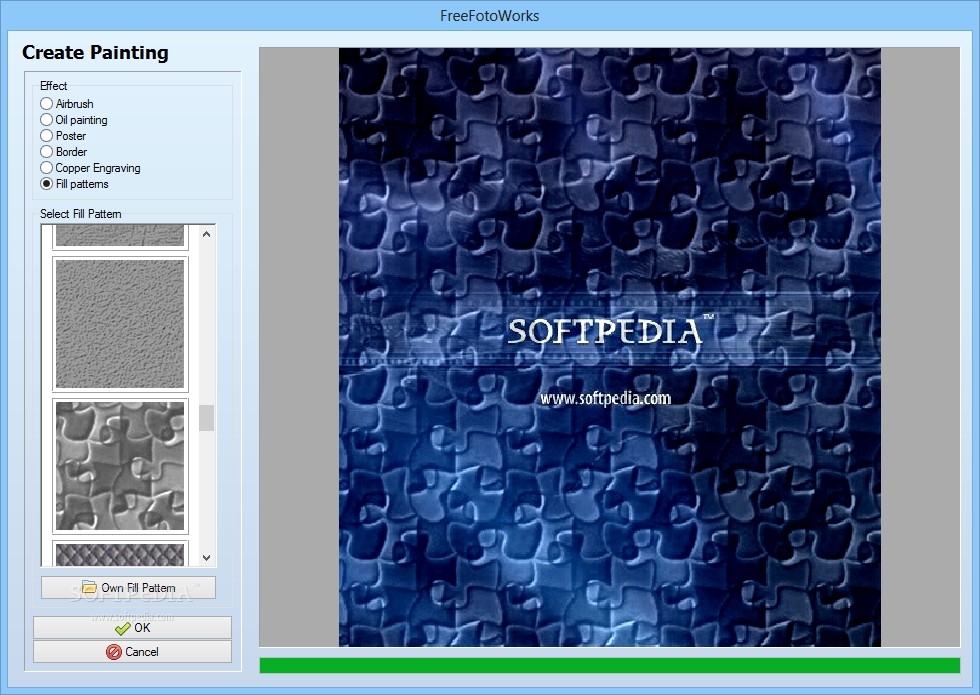Choose the Oil painting effect
The height and width of the screenshot is (695, 980).
coord(74,120)
